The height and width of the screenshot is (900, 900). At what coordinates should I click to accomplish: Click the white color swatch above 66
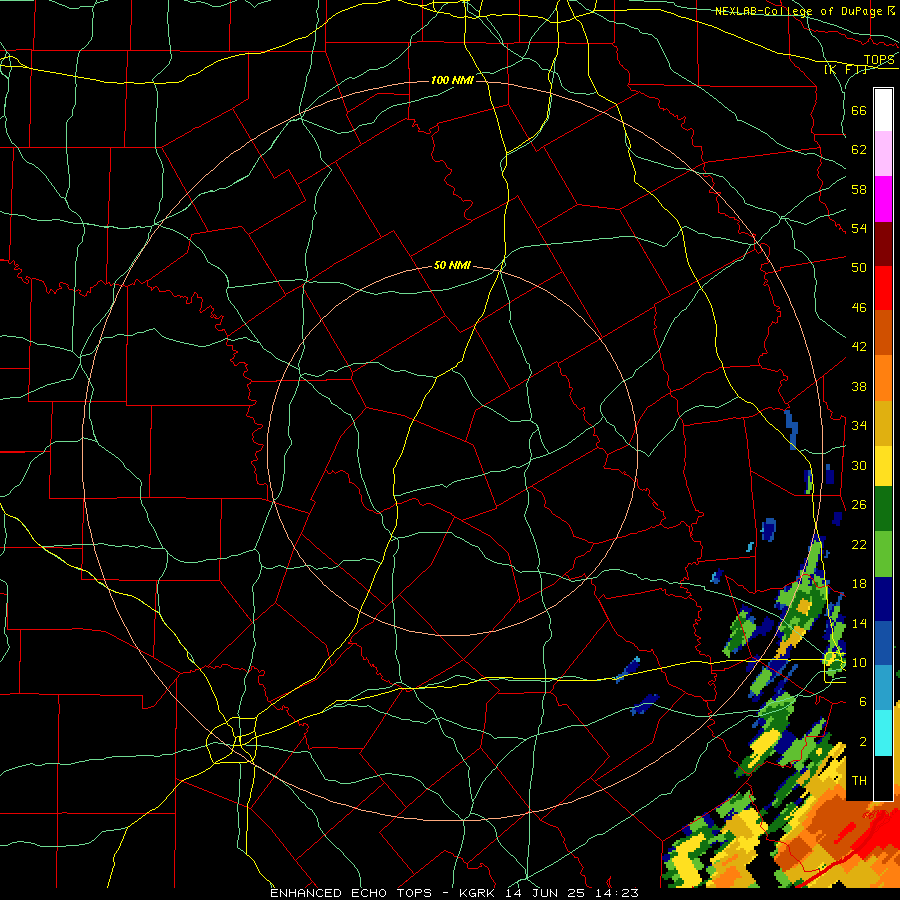coord(883,110)
